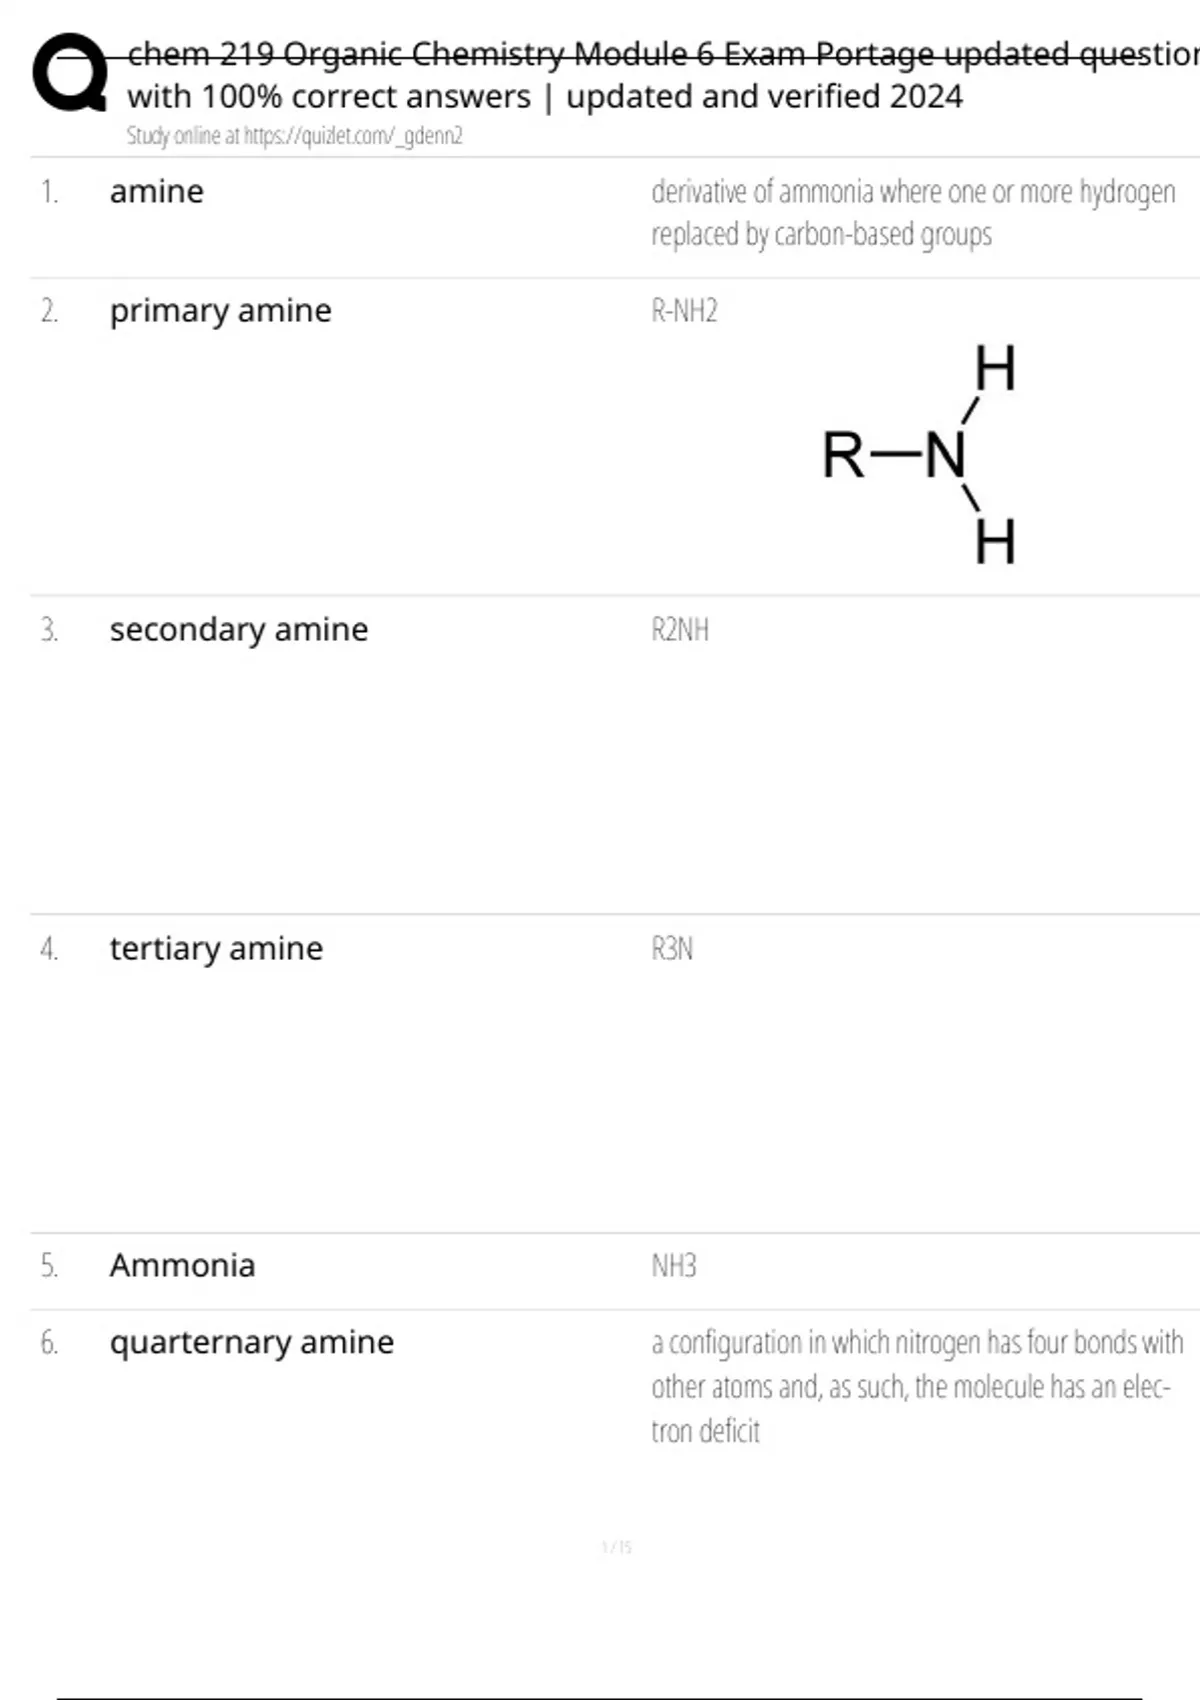
Task: Select the term 'amine'
Action: (157, 191)
